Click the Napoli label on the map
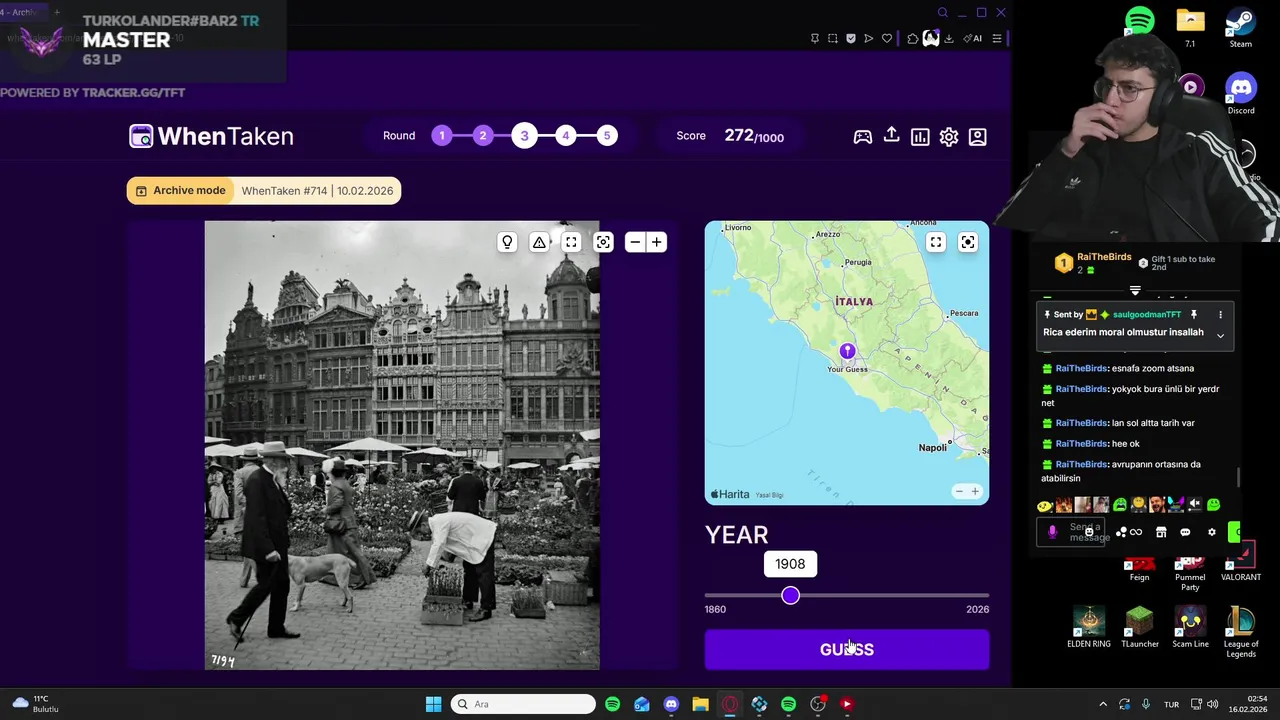Image resolution: width=1280 pixels, height=720 pixels. tap(932, 448)
